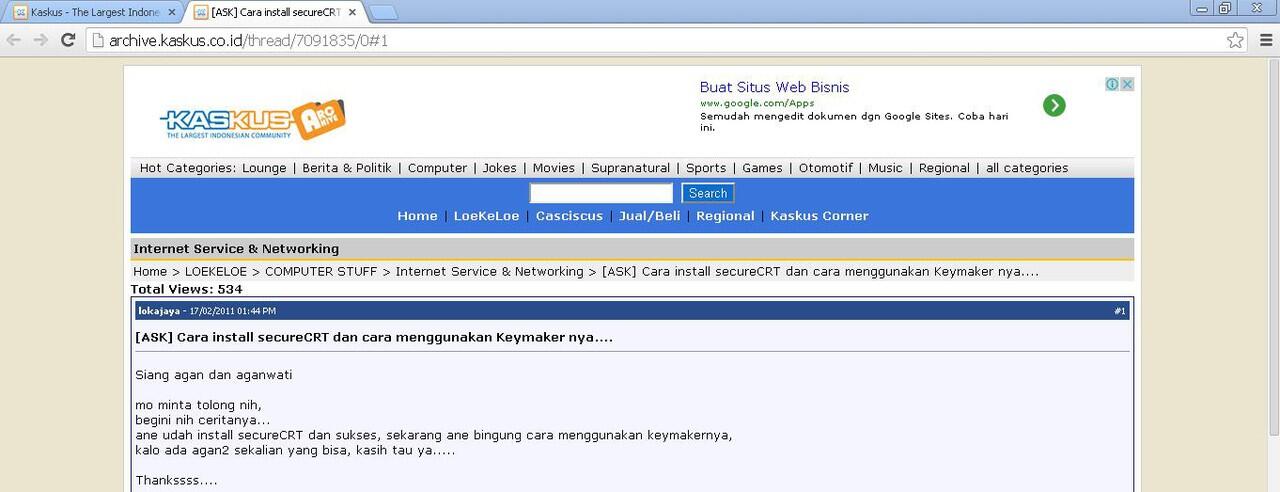Click Internet Service & Networking breadcrumb link
Screen dimensions: 1280x492
(x=489, y=272)
